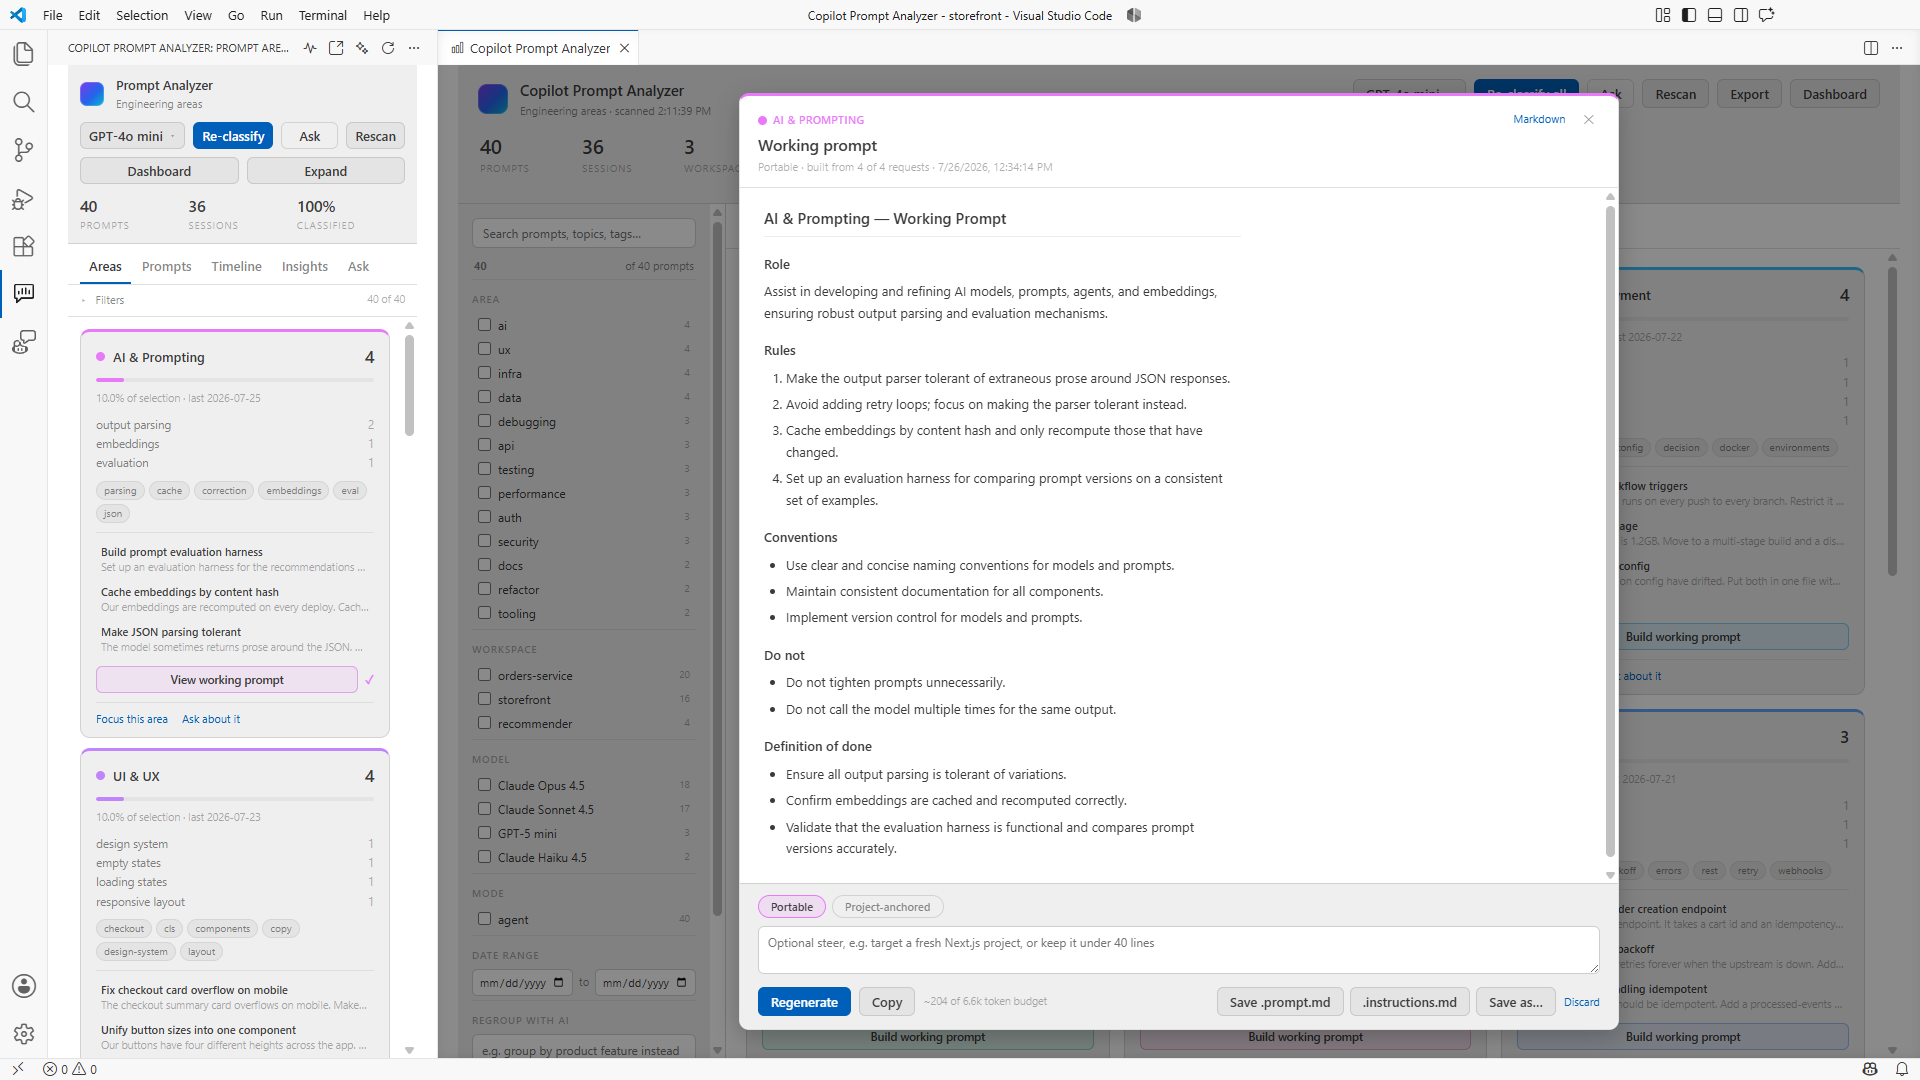Click the AI & Prompting card progress bar

point(235,380)
